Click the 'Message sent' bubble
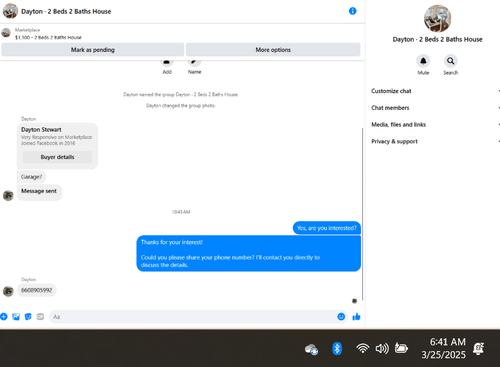Image resolution: width=500 pixels, height=367 pixels. coord(39,192)
